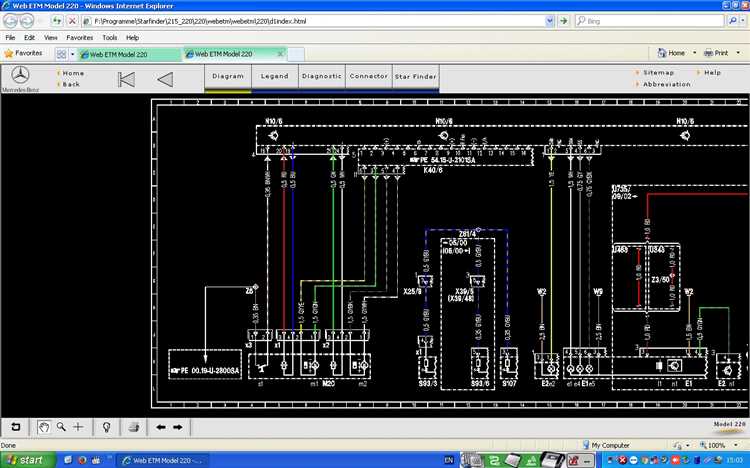750x468 pixels.
Task: Click the first page skip-back arrow icon
Action: pyautogui.click(x=126, y=79)
